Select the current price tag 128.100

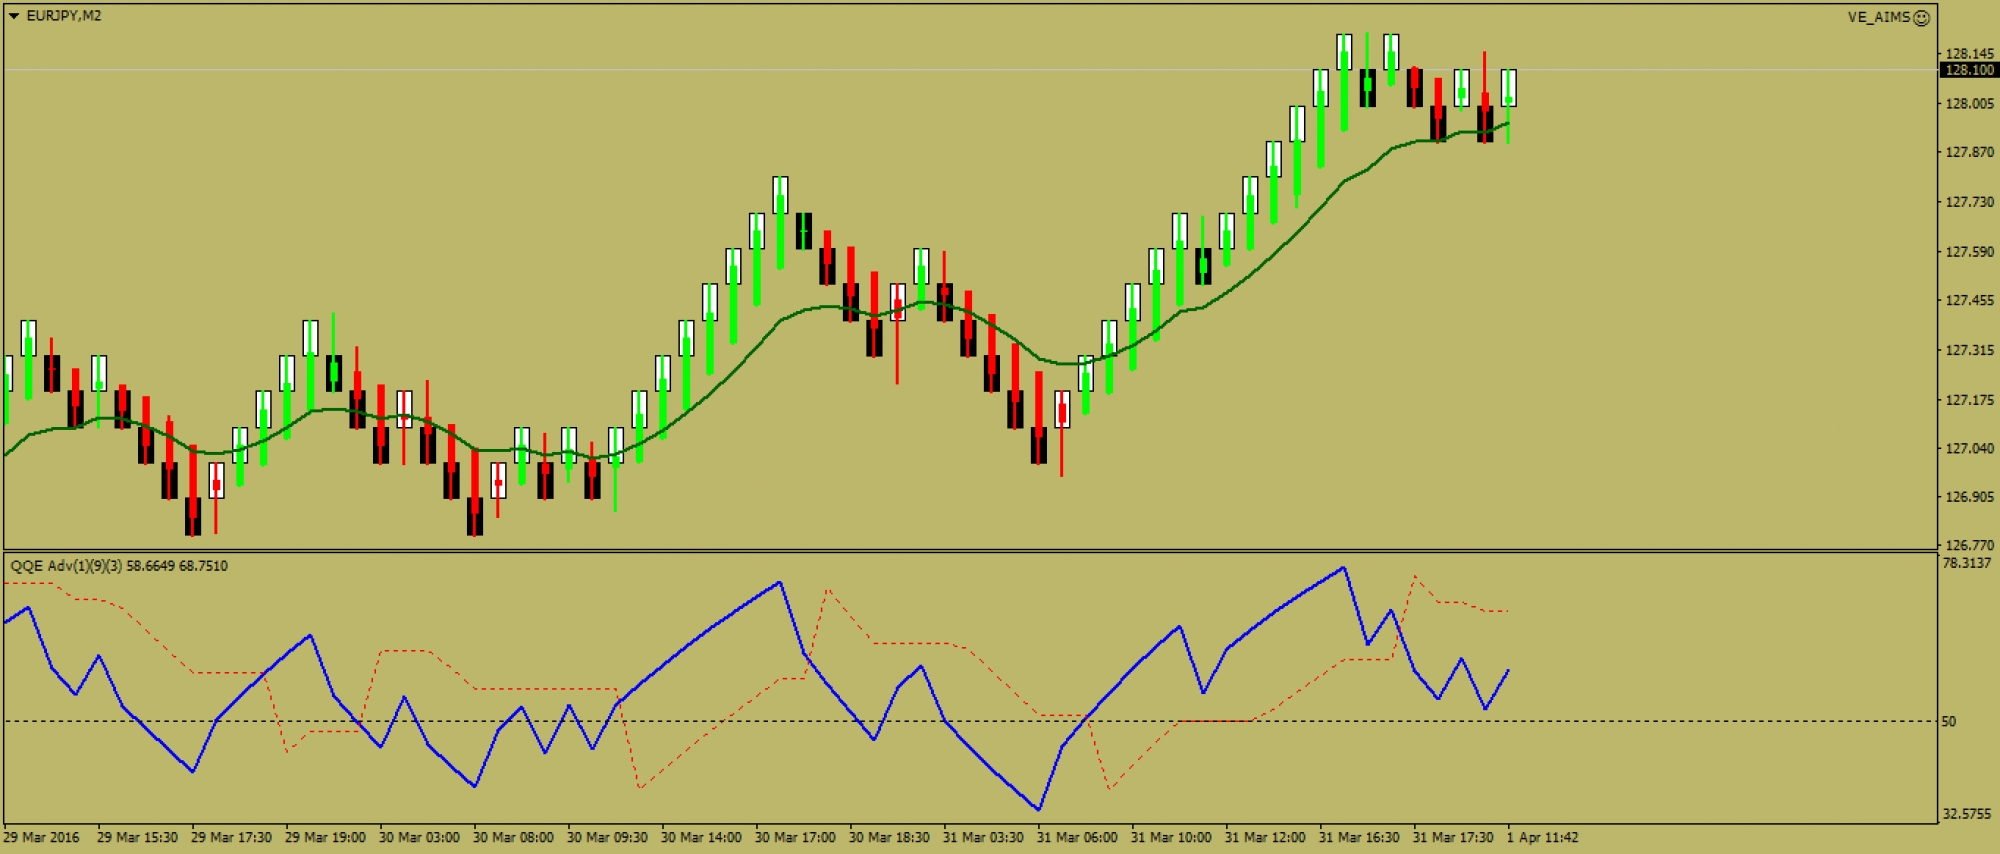[x=1968, y=70]
